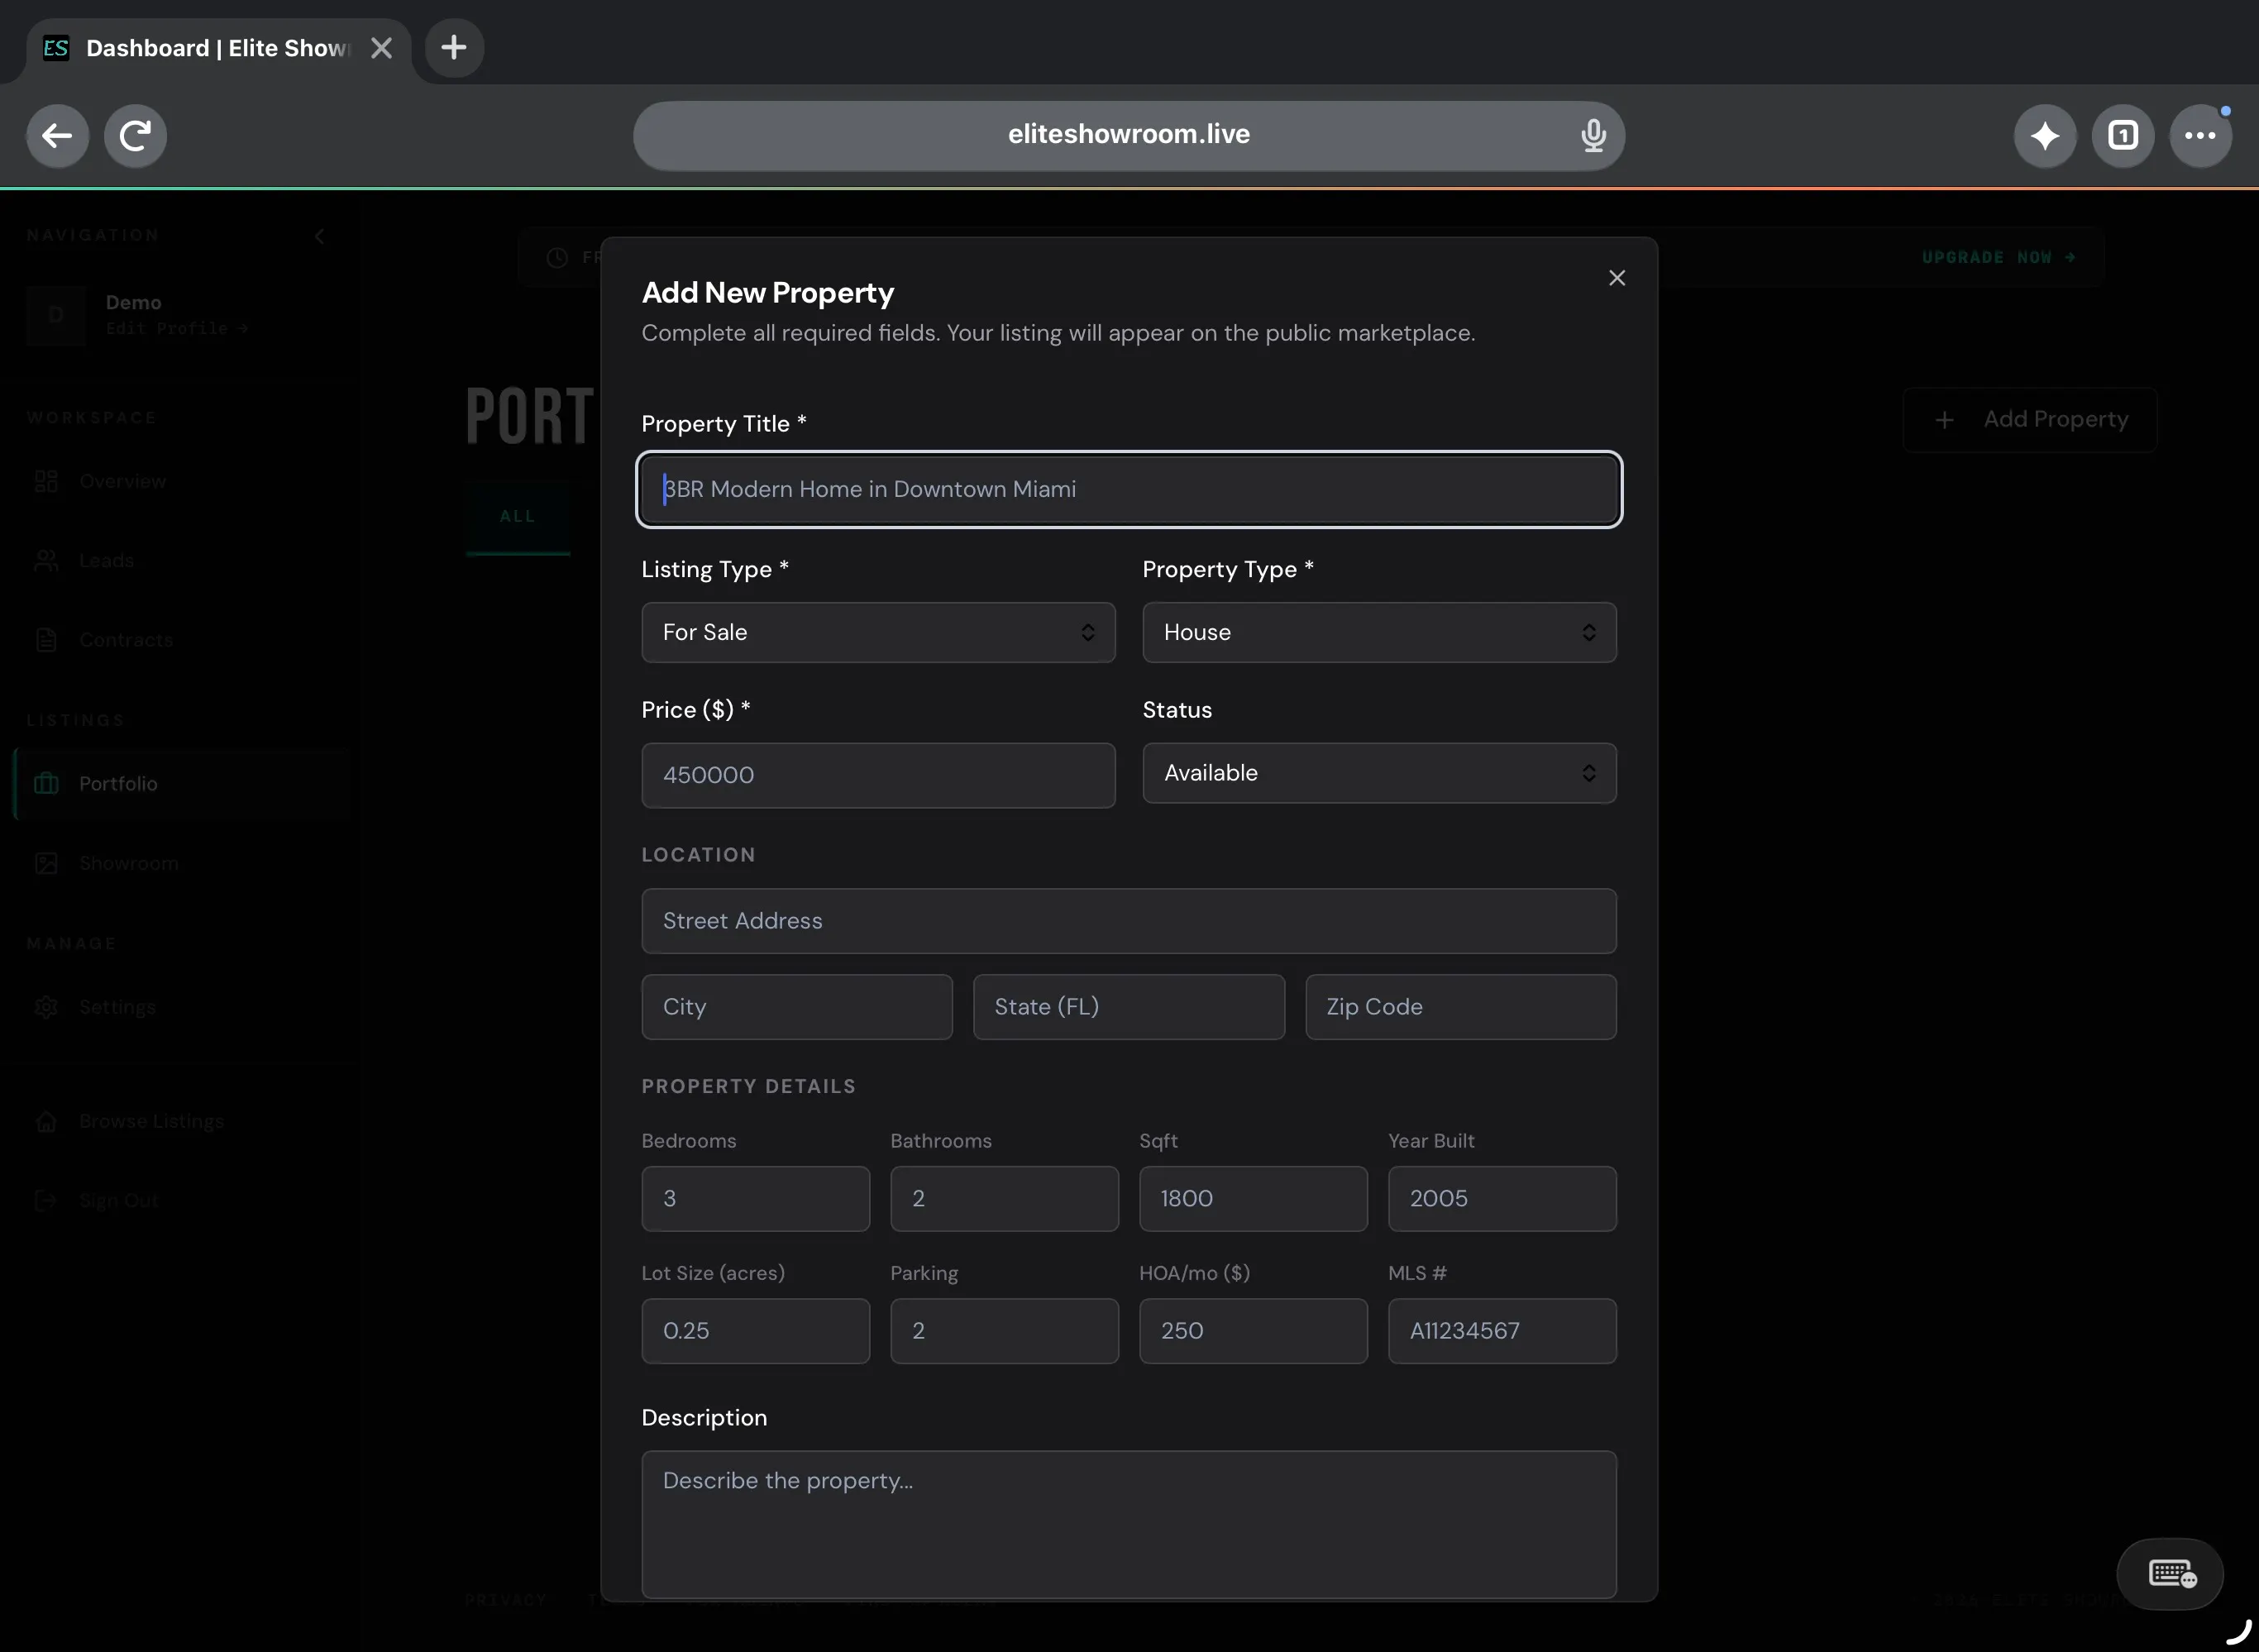
Task: Open the sparkle AI assistant icon
Action: [2045, 135]
